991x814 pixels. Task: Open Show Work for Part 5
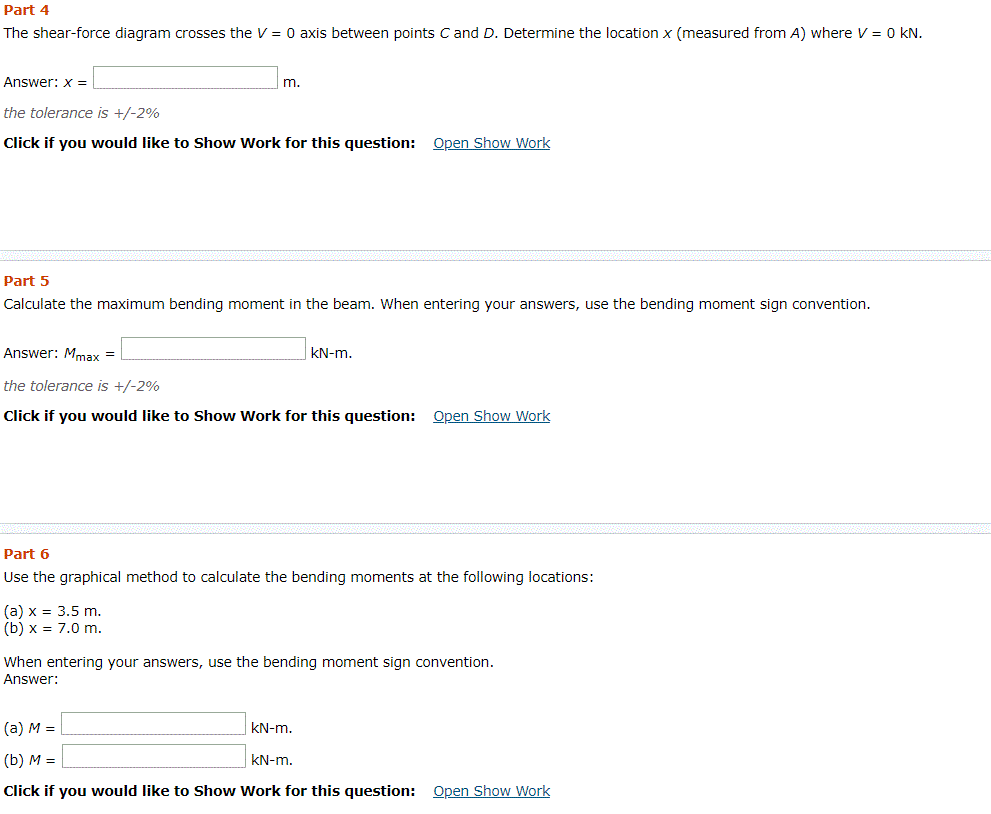[x=491, y=415]
